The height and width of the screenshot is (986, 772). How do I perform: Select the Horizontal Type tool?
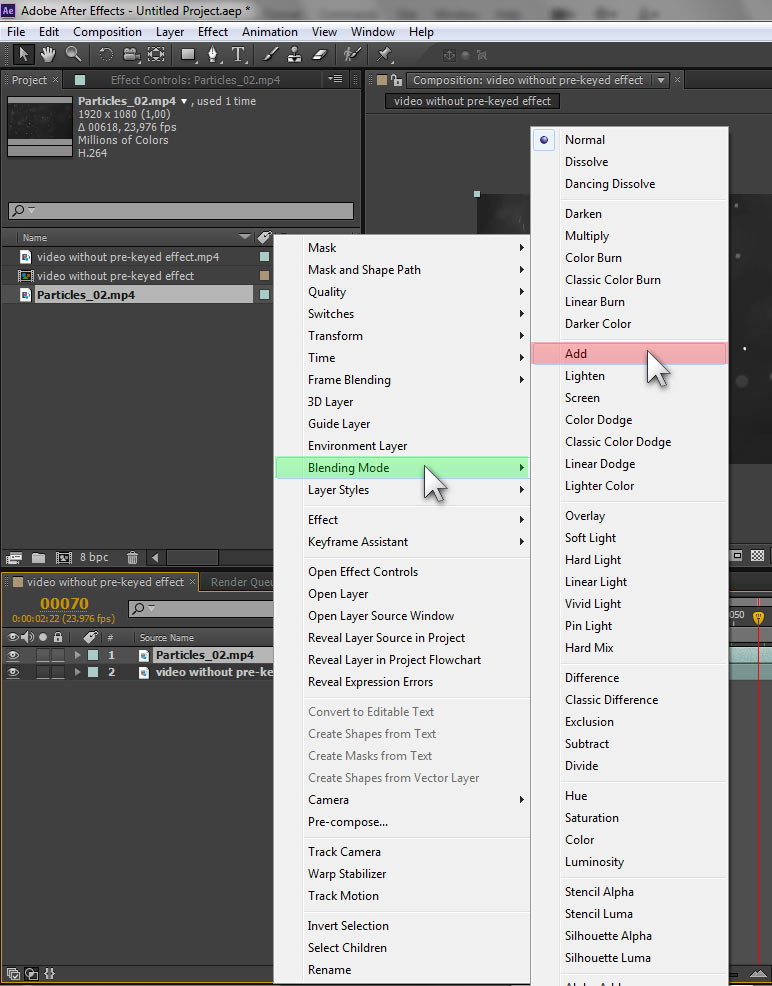pos(238,55)
